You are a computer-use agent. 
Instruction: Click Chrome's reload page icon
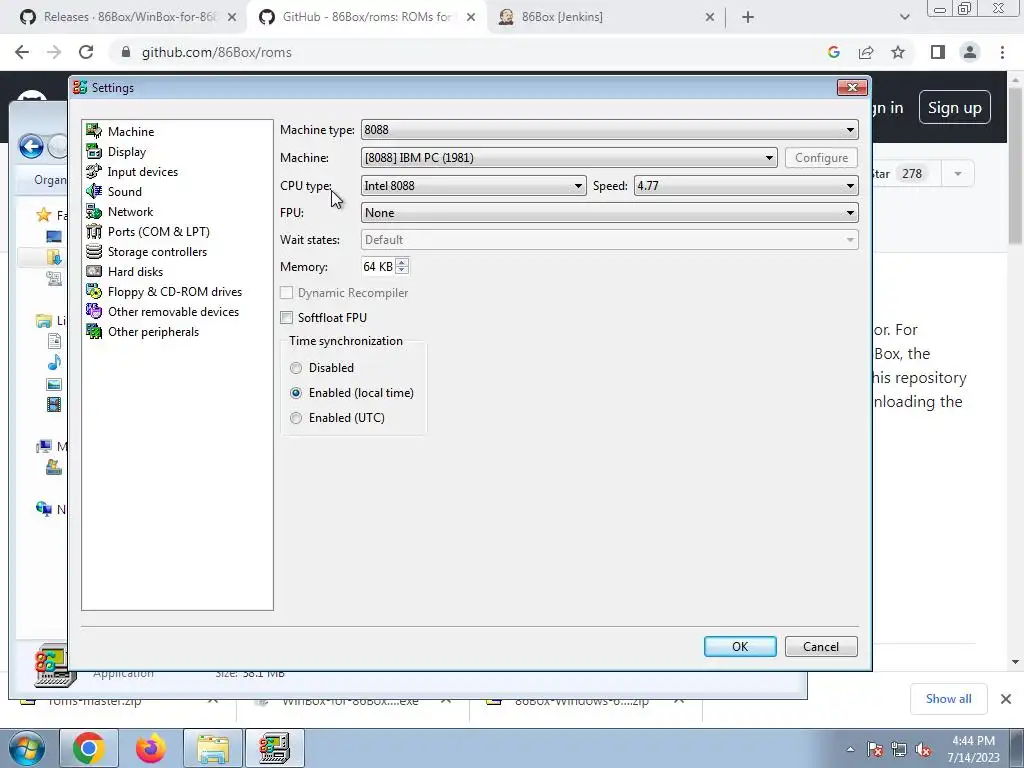click(86, 52)
